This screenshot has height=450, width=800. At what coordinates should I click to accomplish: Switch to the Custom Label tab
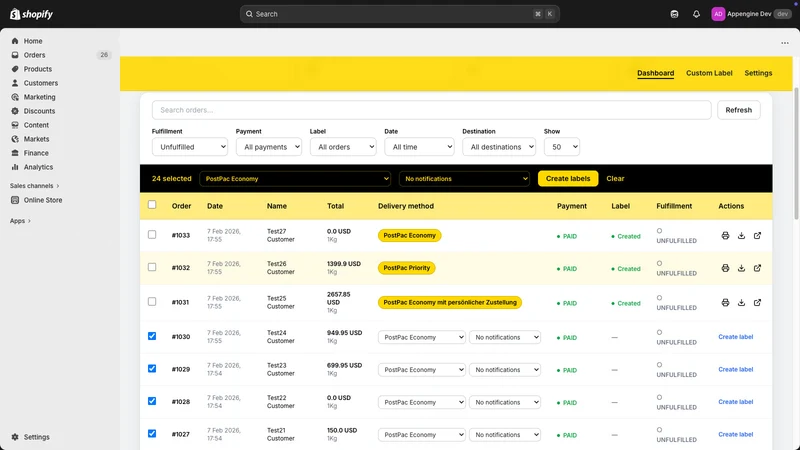tap(709, 73)
